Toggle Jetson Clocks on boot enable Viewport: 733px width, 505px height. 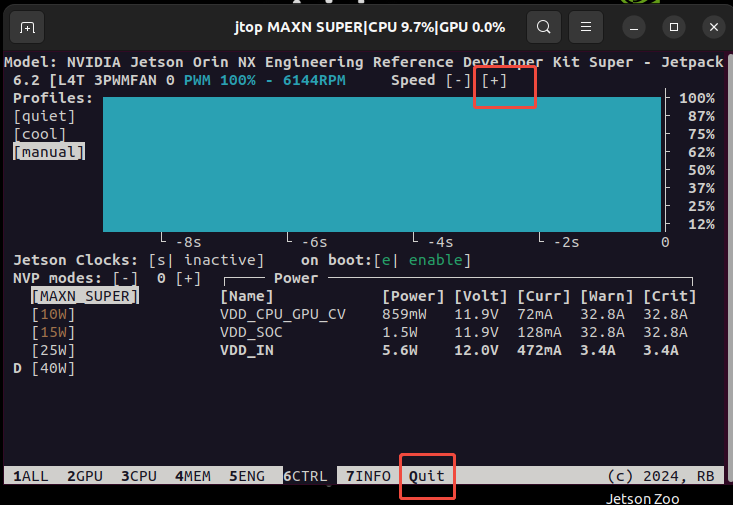click(424, 260)
